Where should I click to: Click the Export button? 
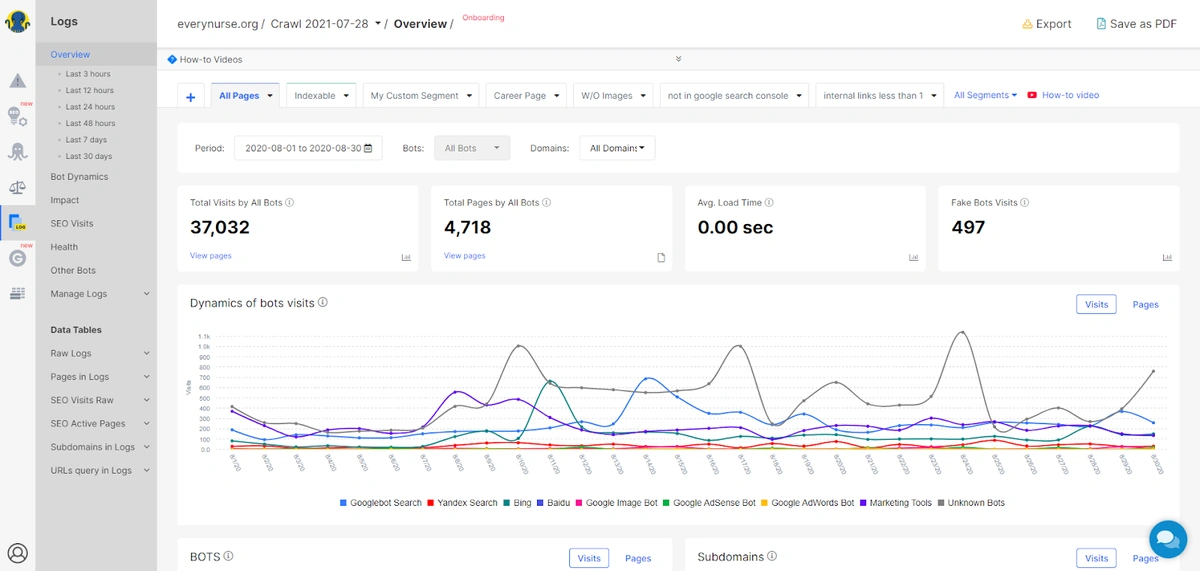point(1046,24)
